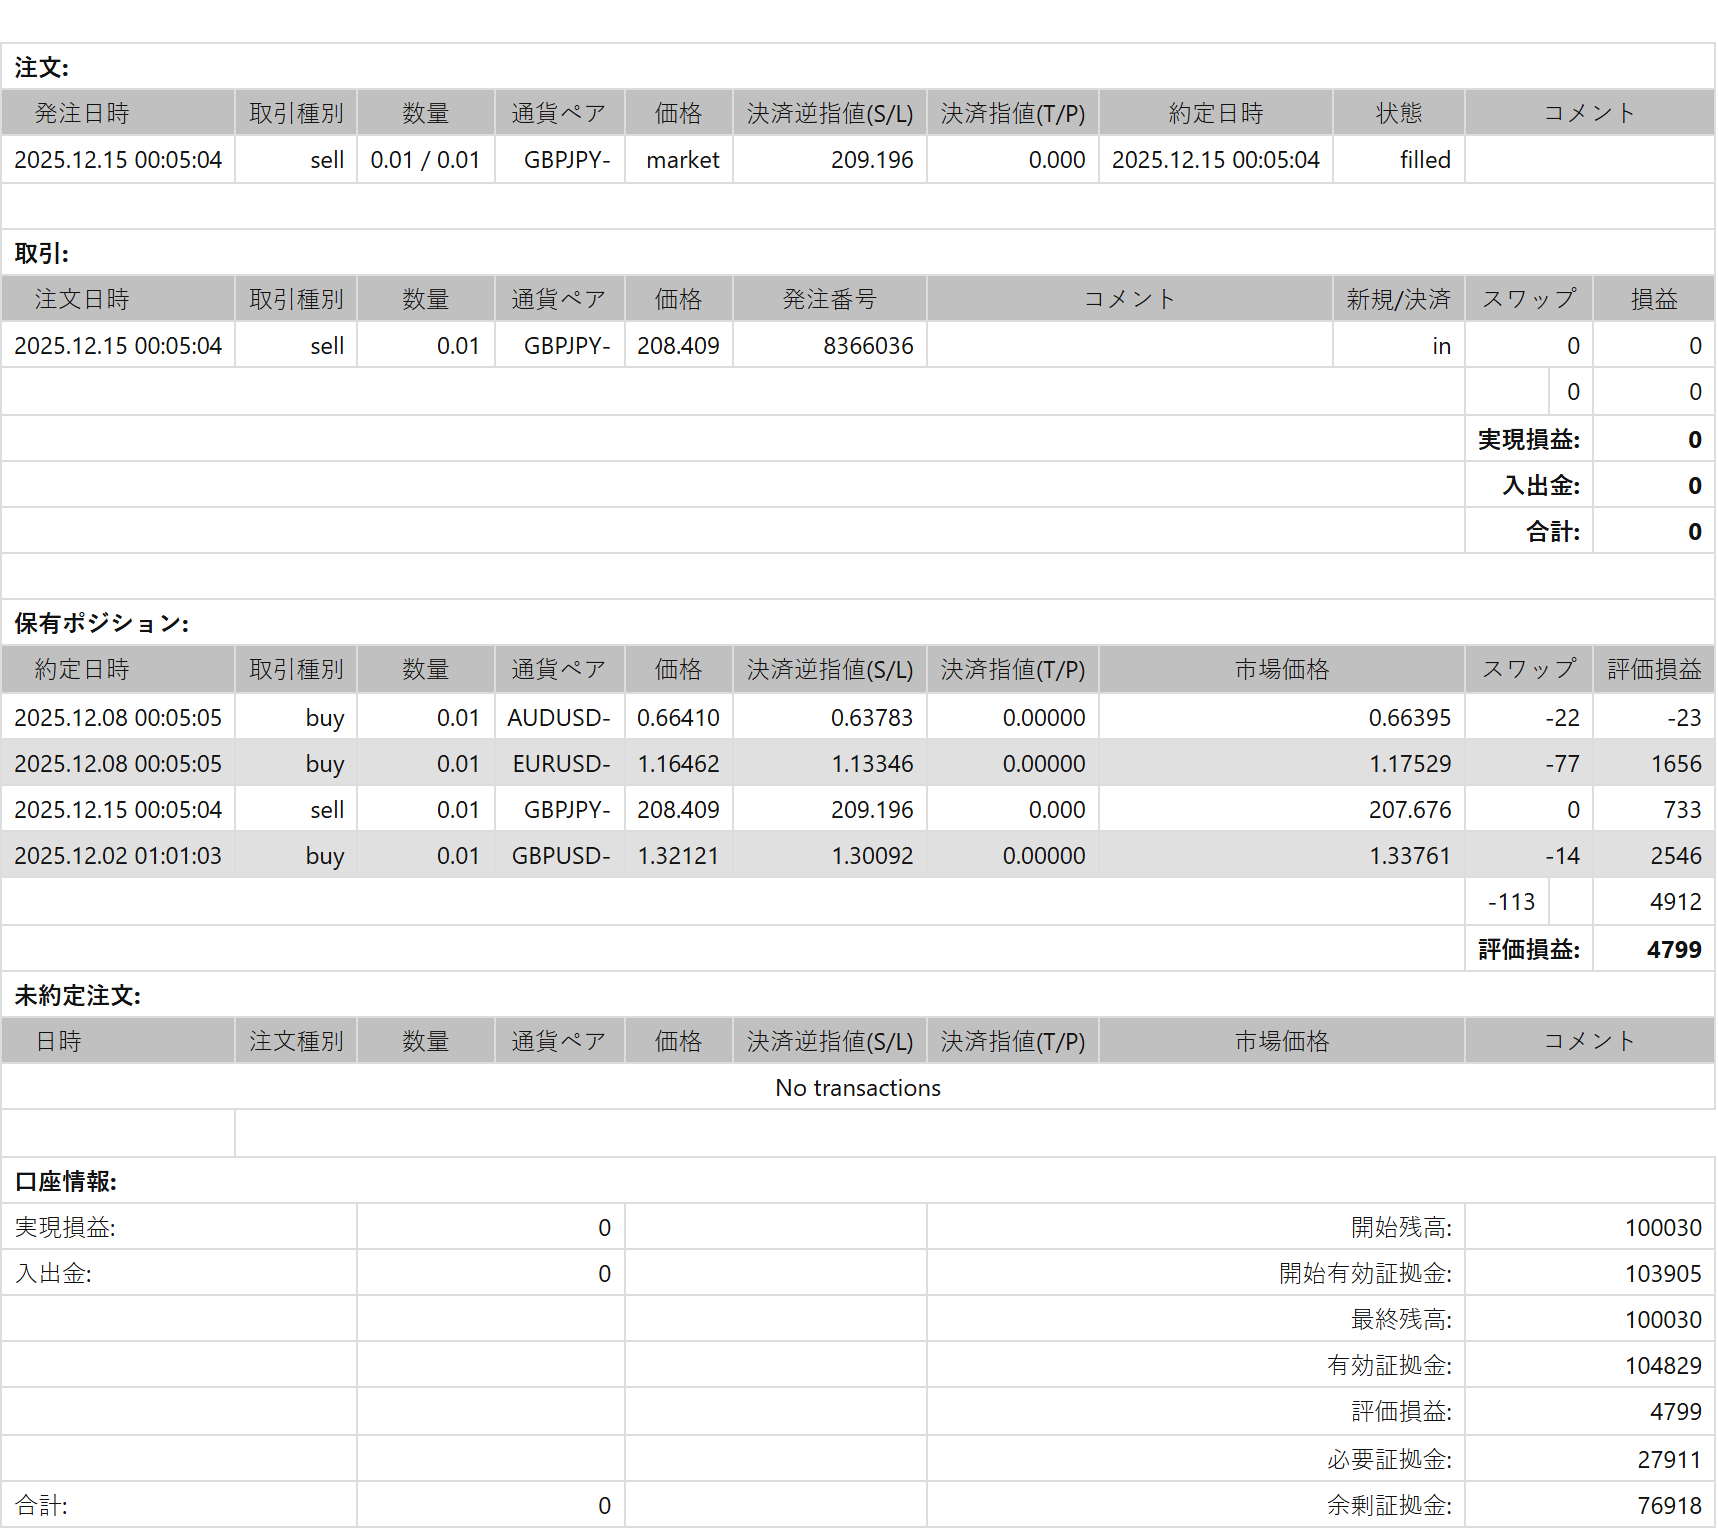This screenshot has width=1718, height=1528.
Task: Select the 必要証拠金 value 27911
Action: pos(1668,1460)
